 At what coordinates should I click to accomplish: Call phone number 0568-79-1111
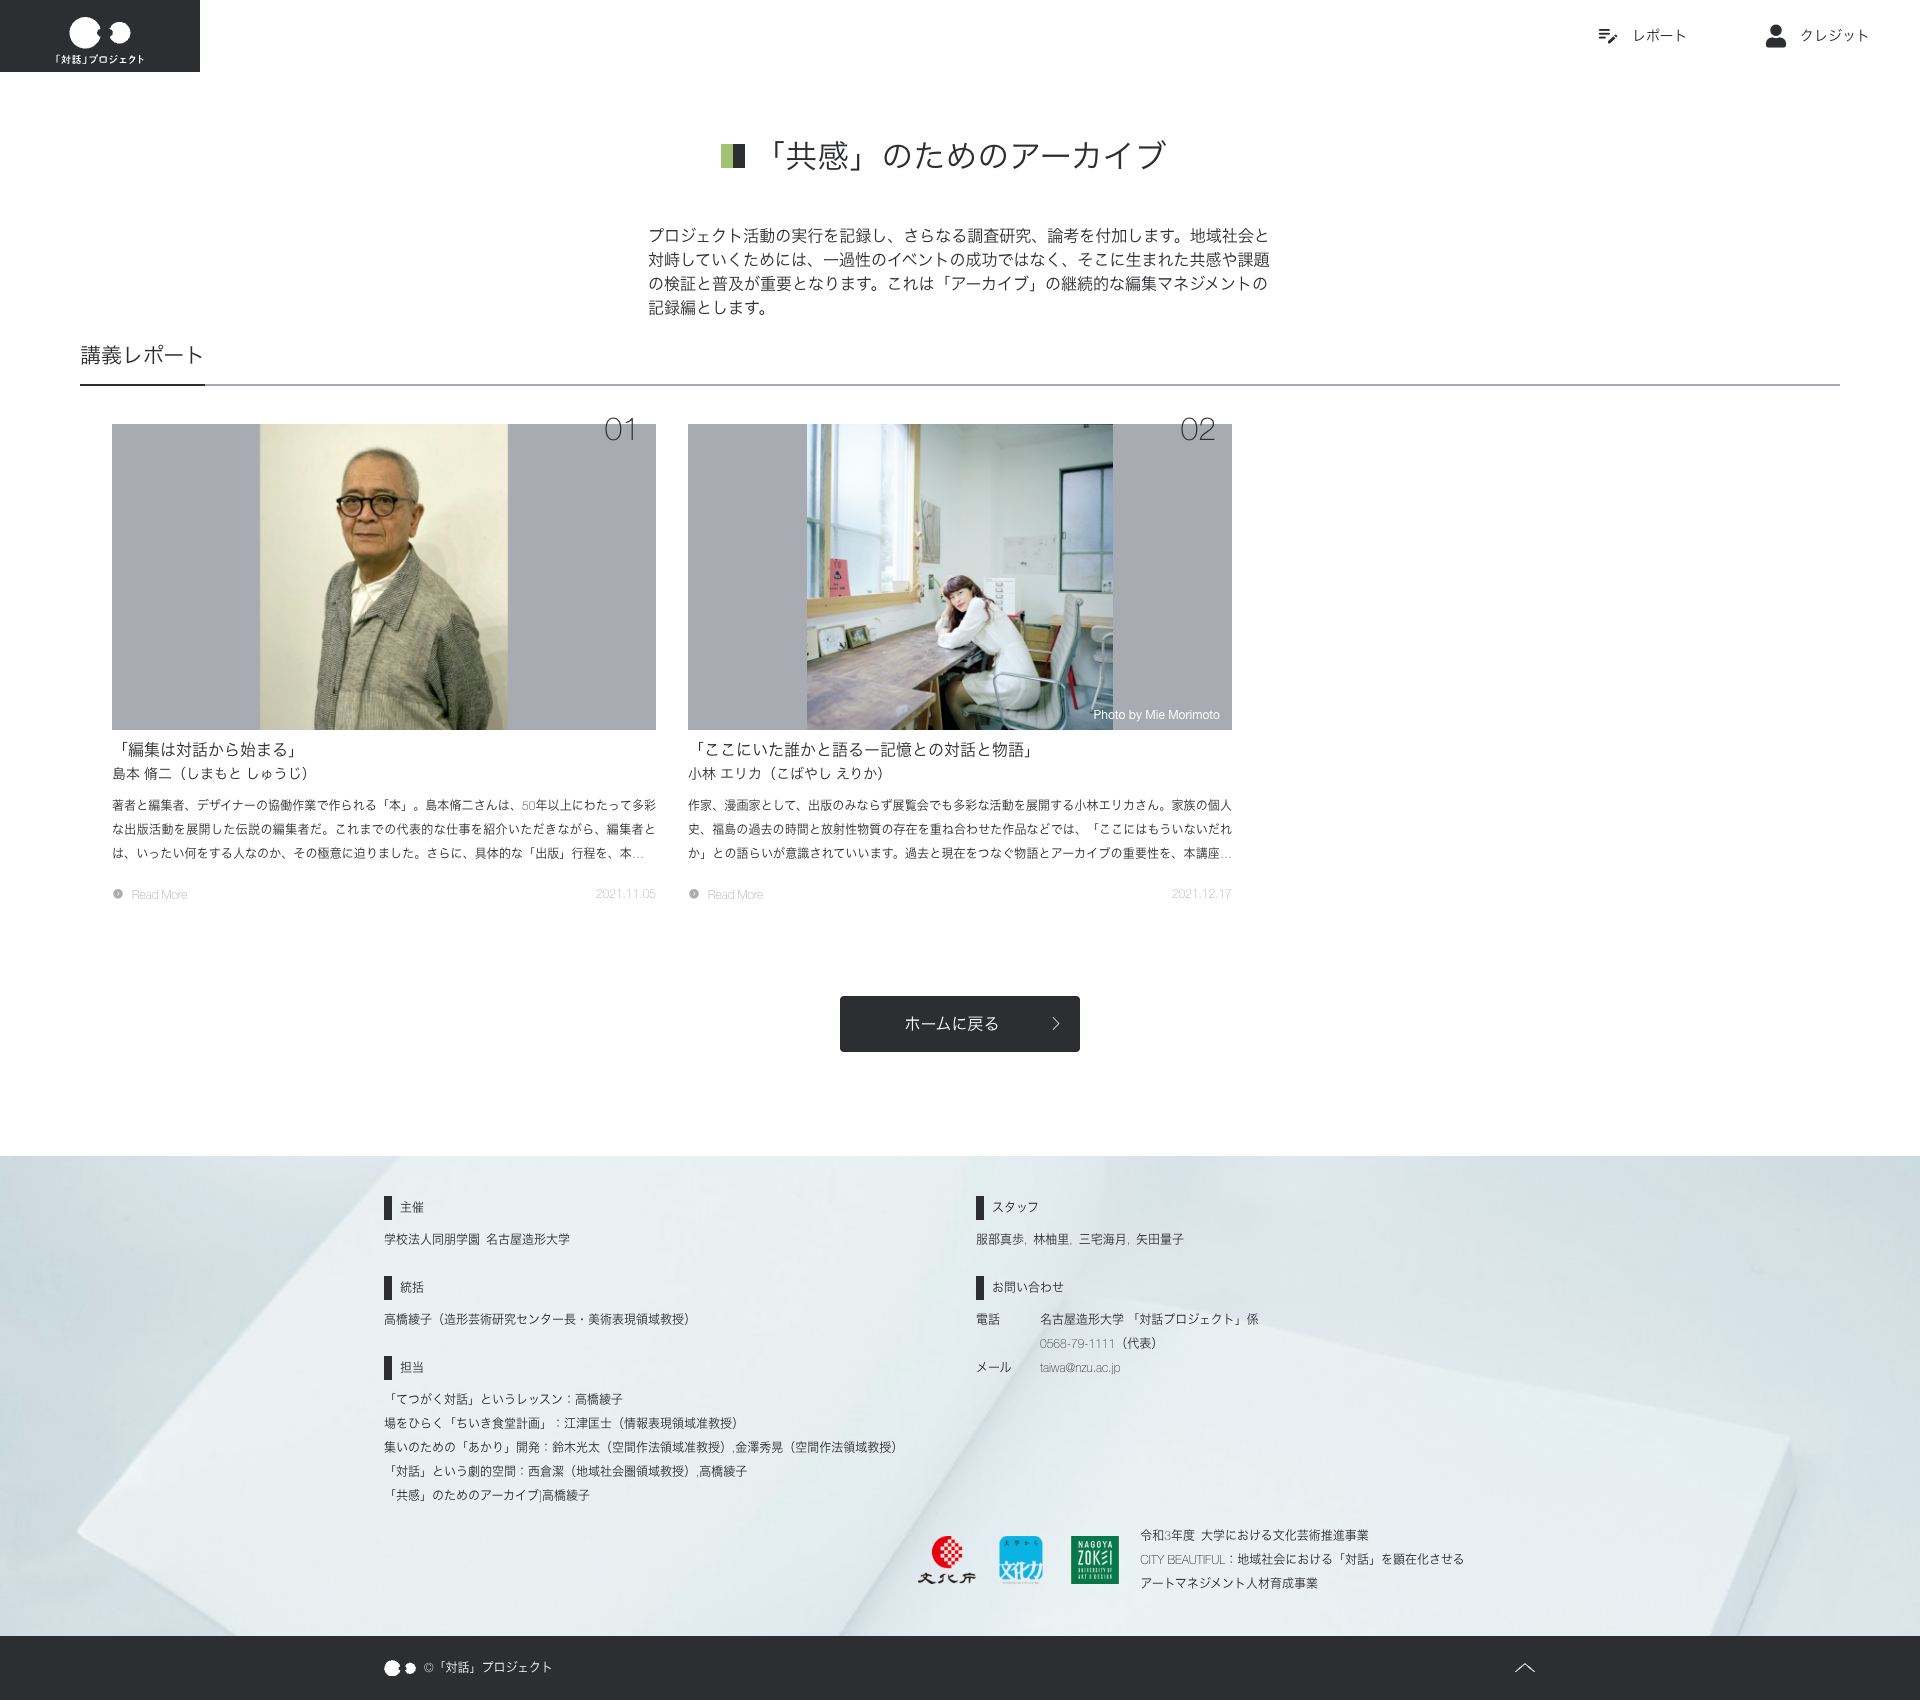(1077, 1344)
